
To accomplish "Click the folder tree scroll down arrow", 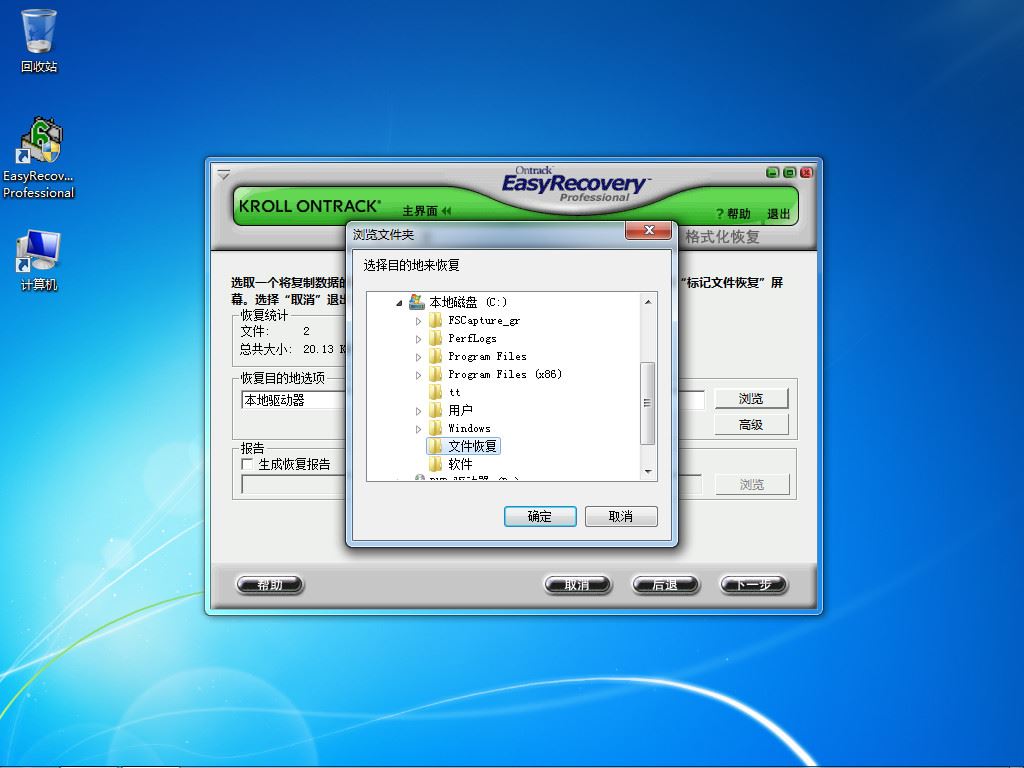I will click(648, 472).
